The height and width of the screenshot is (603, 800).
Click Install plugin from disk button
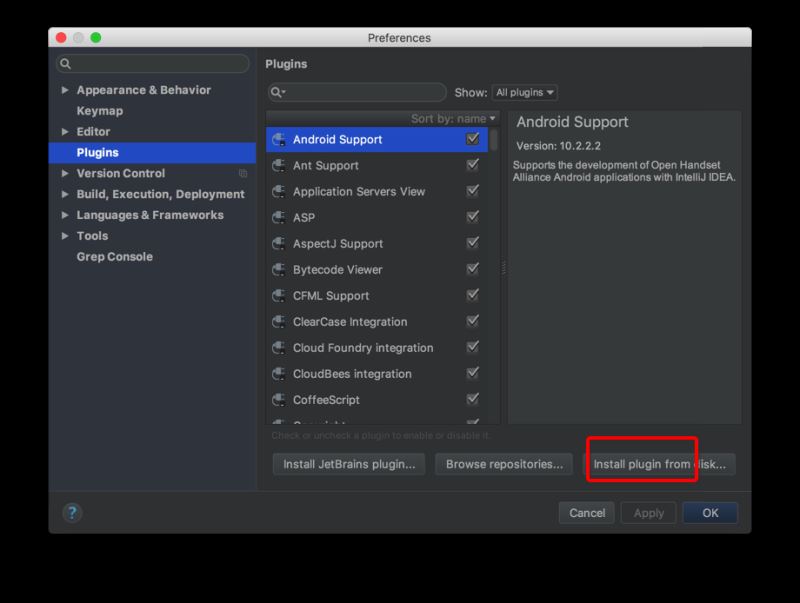(659, 464)
